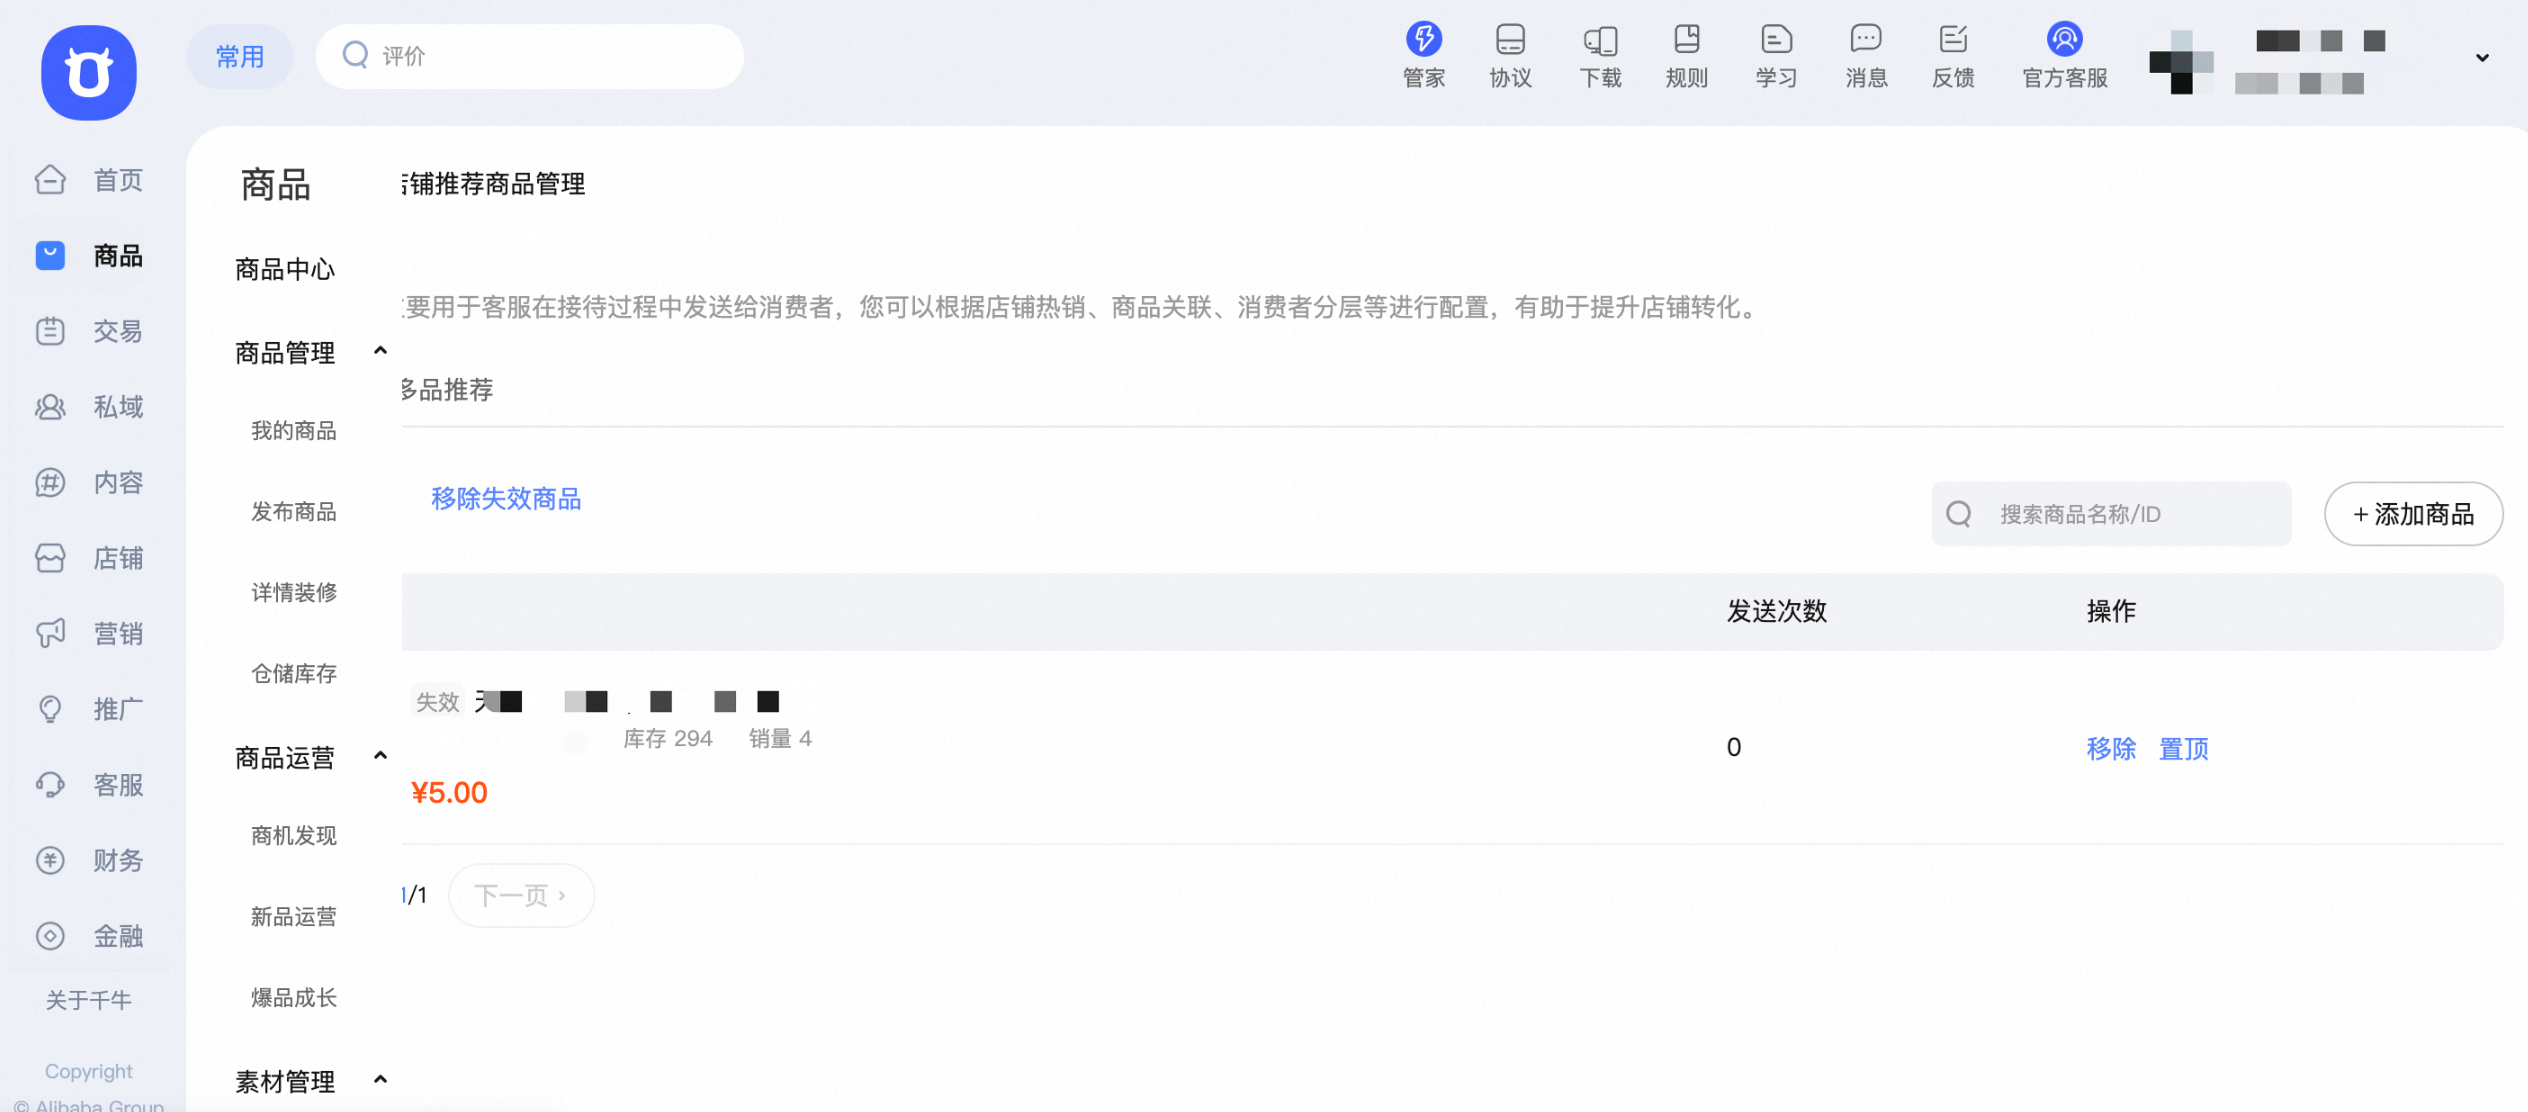Open 仓储库存 submenu item
Image resolution: width=2528 pixels, height=1112 pixels.
(294, 674)
